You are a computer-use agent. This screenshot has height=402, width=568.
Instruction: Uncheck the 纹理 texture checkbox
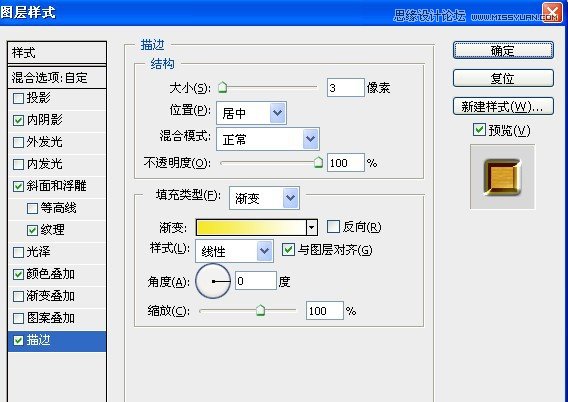tap(32, 230)
